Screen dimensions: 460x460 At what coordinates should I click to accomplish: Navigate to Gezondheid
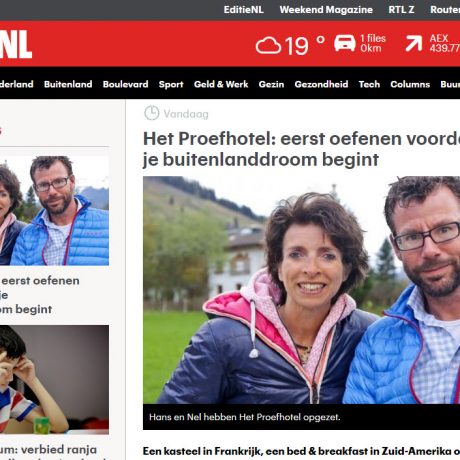click(321, 84)
